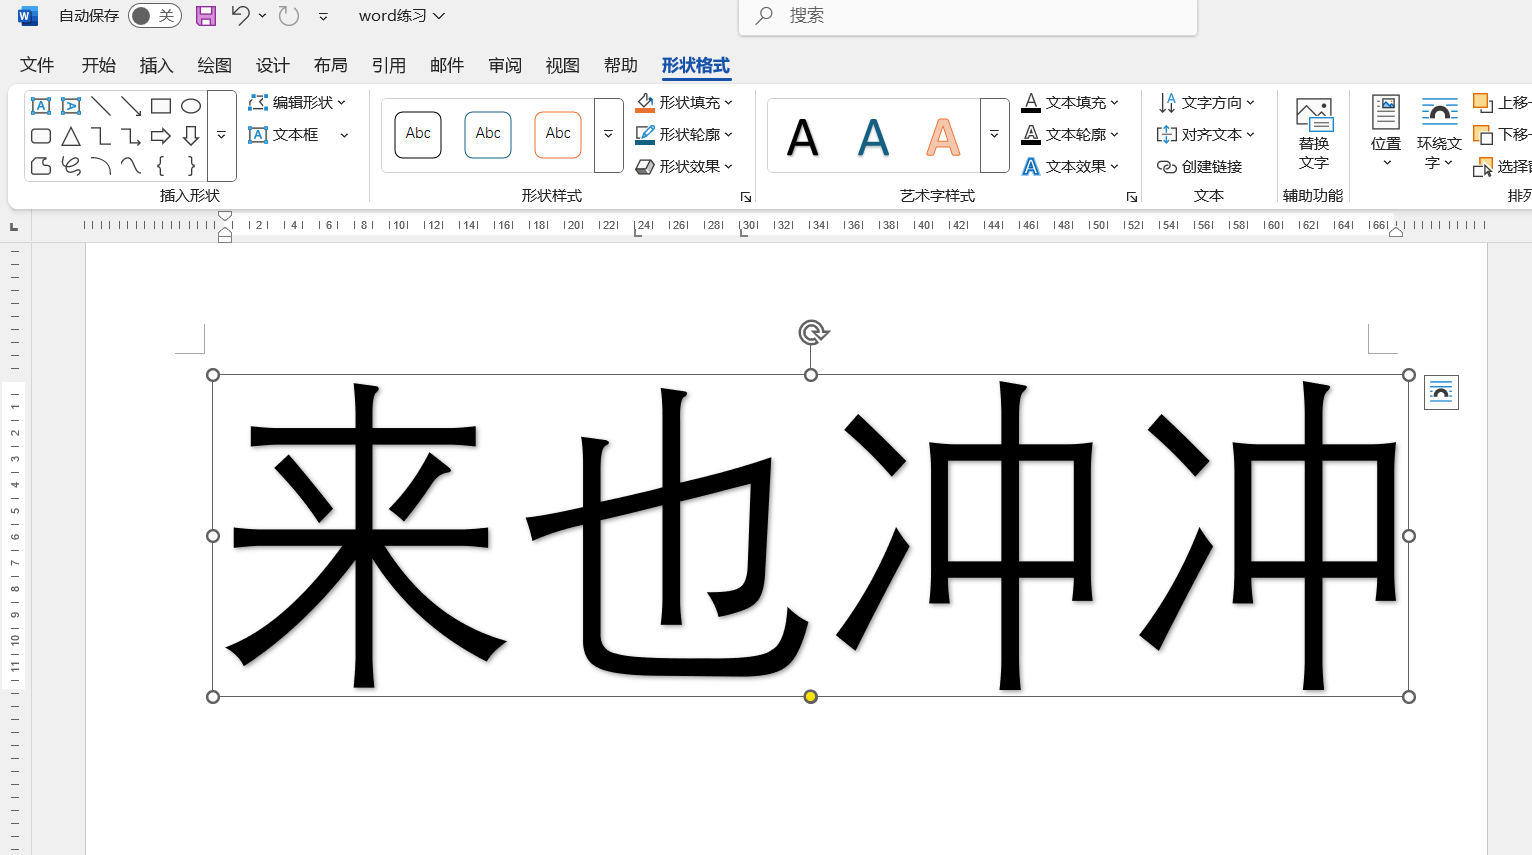Screen dimensions: 1532x855
Task: Select the down block arrow shape
Action: (191, 136)
